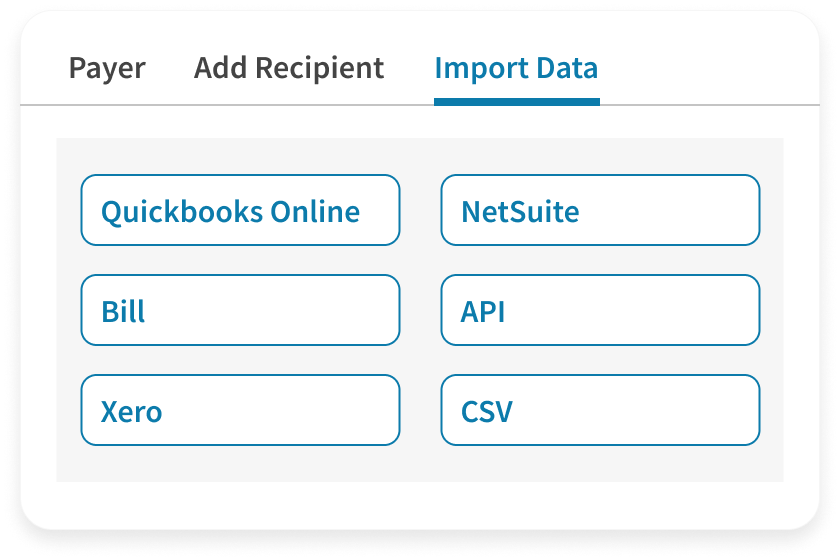The image size is (840, 560).
Task: Click the Payer tab text
Action: click(107, 68)
